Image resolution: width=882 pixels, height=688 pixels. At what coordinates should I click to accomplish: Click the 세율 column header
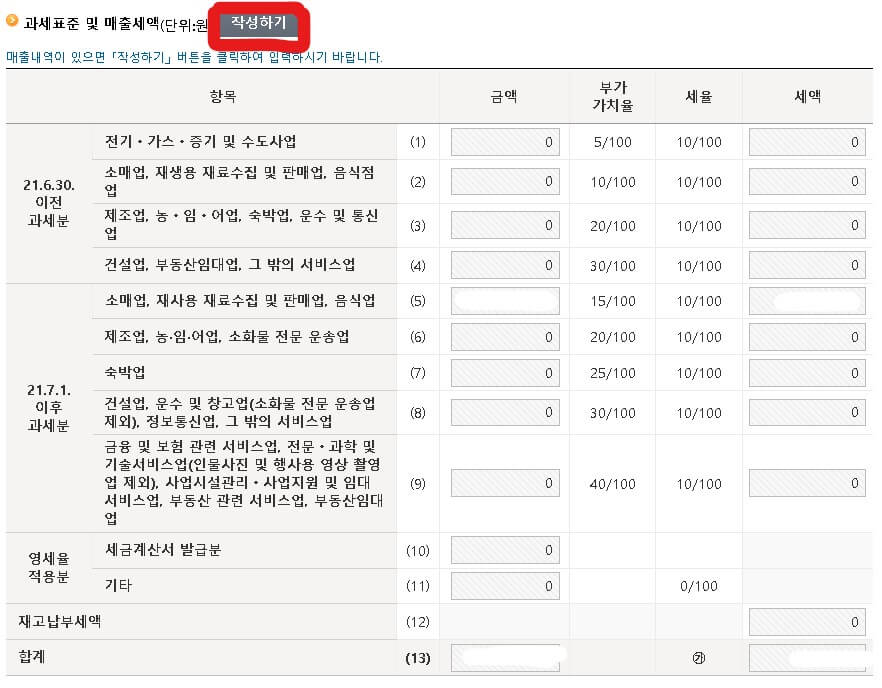[699, 97]
